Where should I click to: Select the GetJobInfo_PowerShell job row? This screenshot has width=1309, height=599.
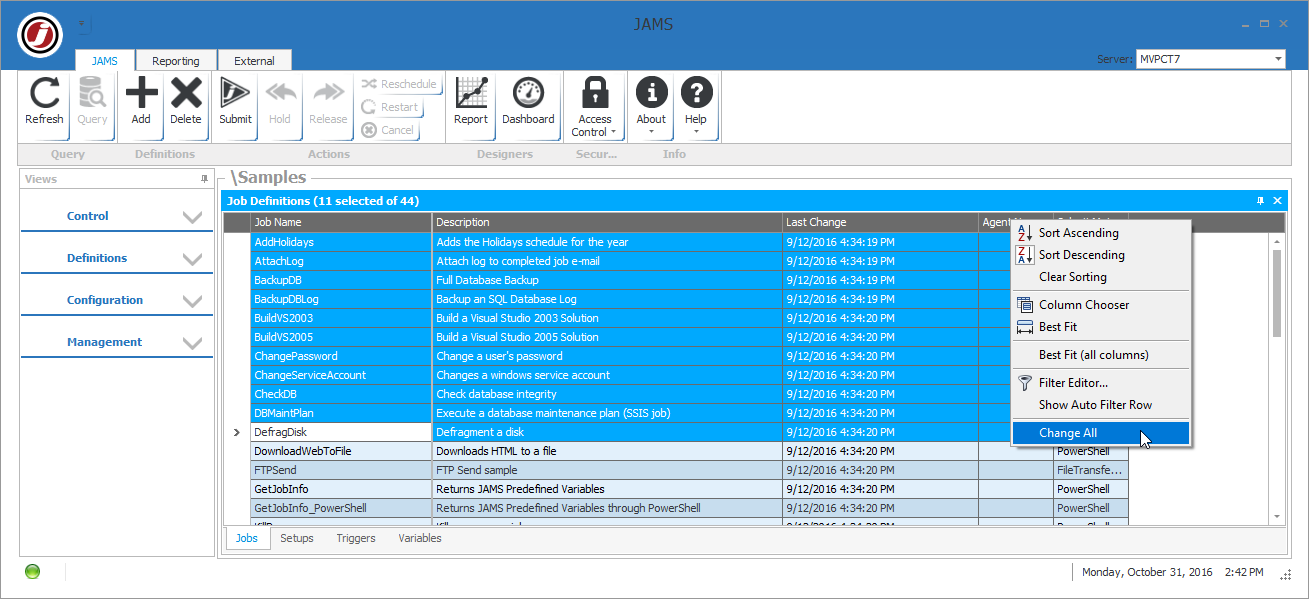pos(689,508)
